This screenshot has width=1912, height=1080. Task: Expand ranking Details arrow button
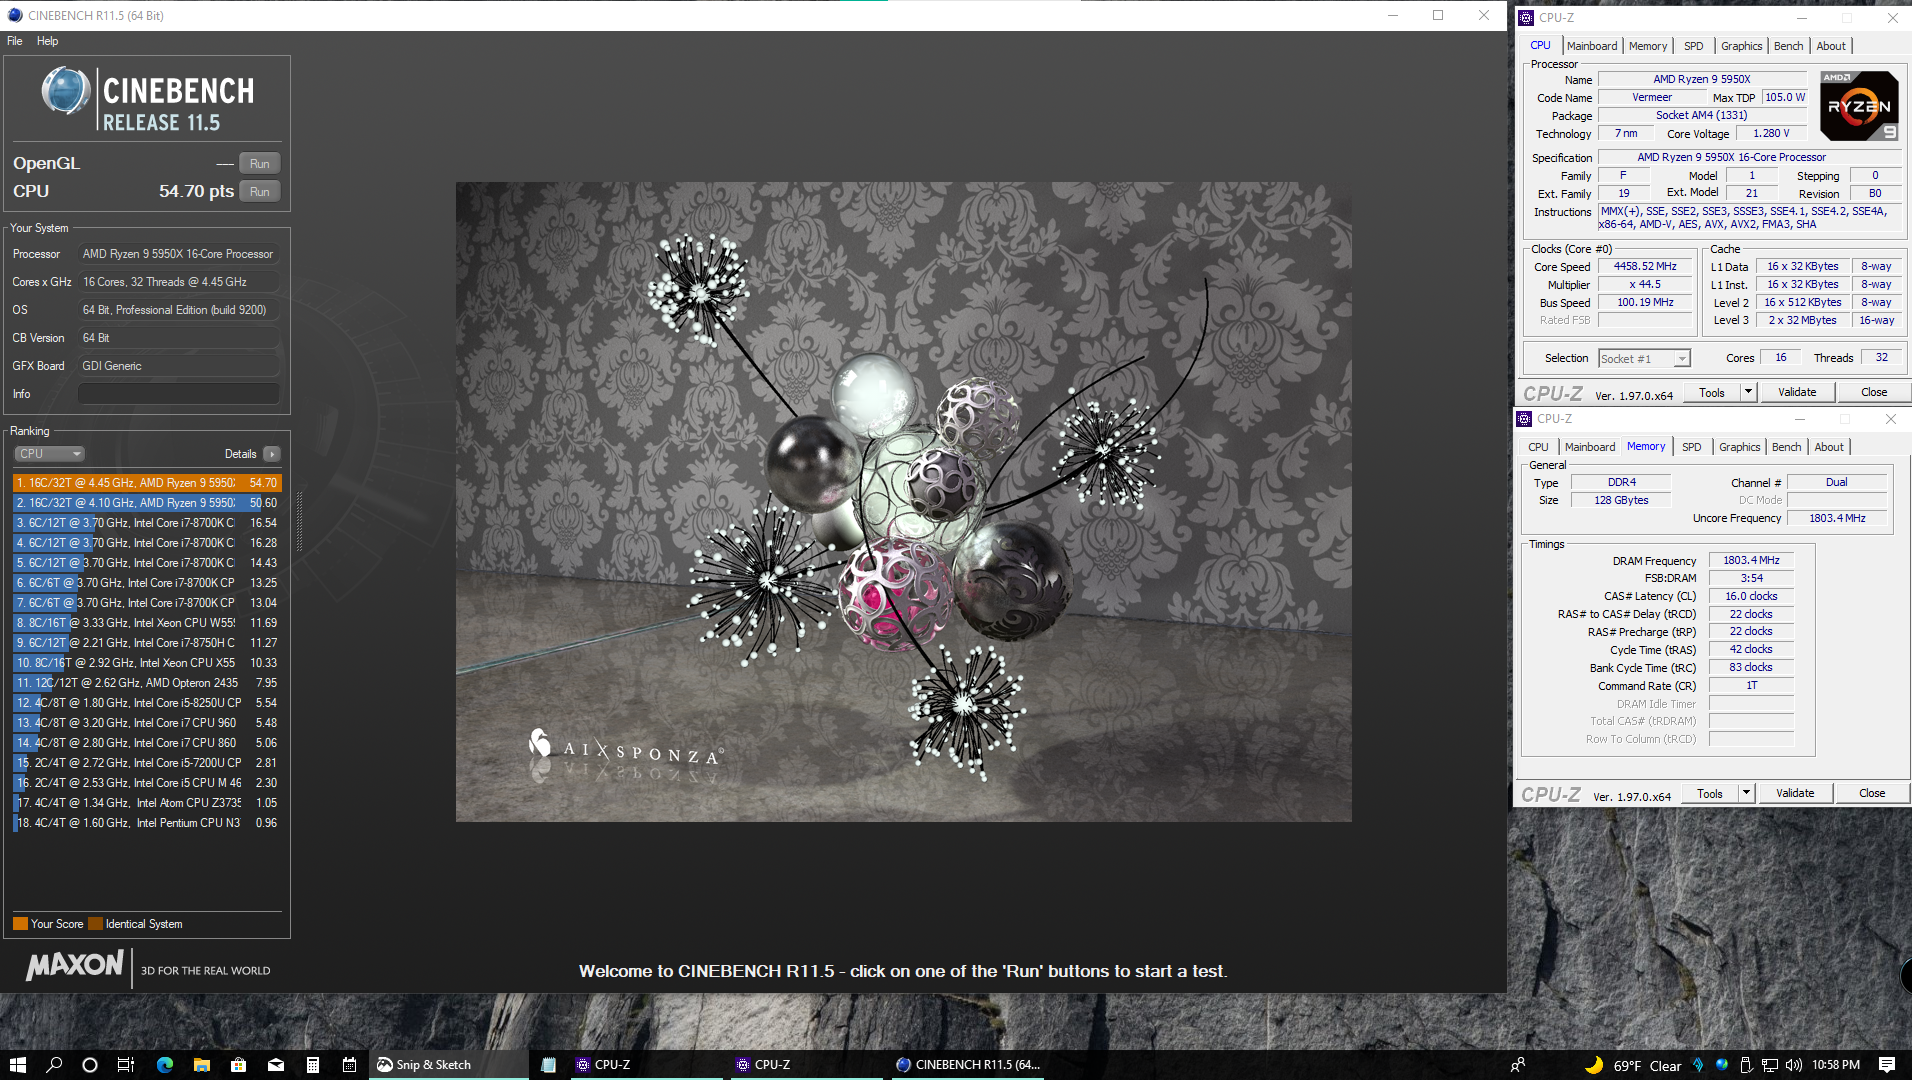[272, 454]
